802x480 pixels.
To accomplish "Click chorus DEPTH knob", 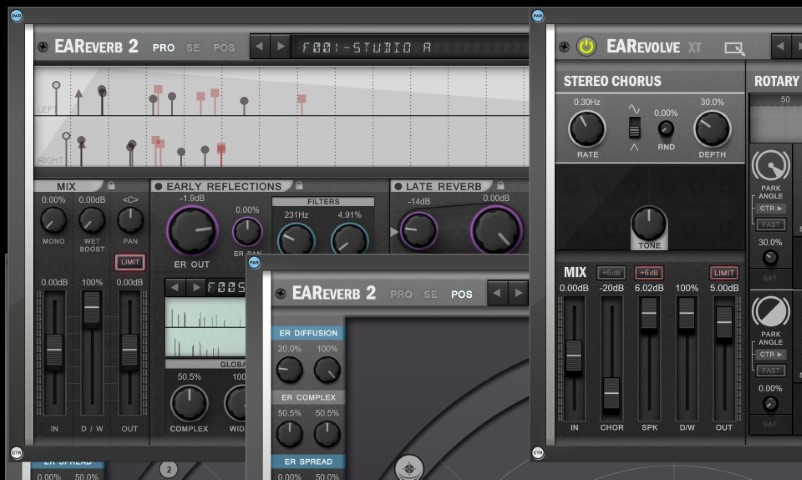I will coord(712,129).
